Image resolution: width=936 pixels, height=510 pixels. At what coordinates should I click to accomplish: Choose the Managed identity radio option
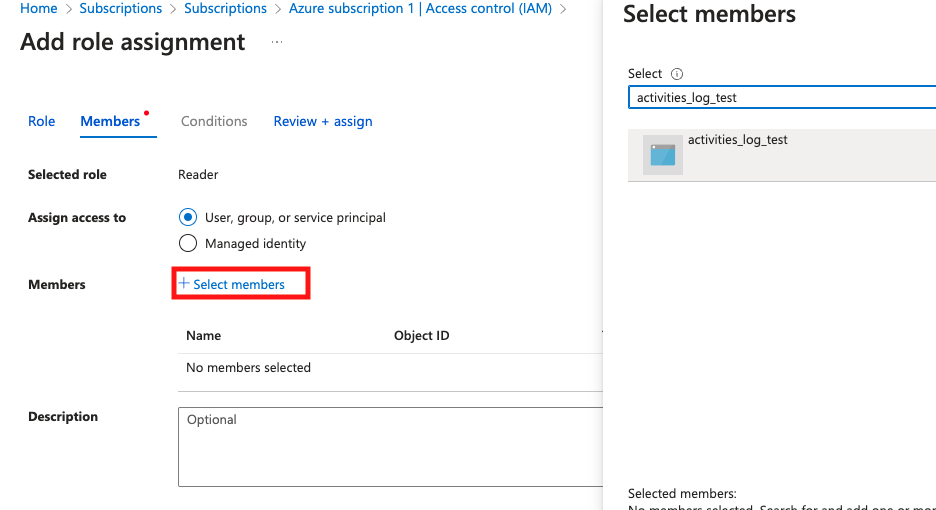coord(187,243)
